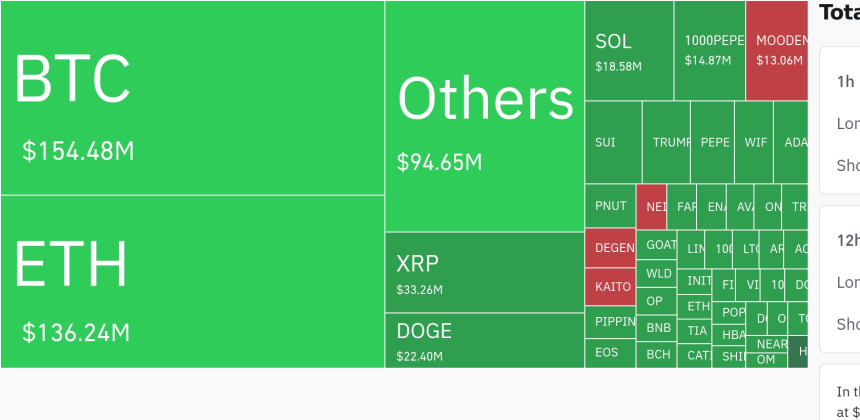Select the 1000PEPE $14.87M tile
This screenshot has width=860, height=420.
[709, 51]
